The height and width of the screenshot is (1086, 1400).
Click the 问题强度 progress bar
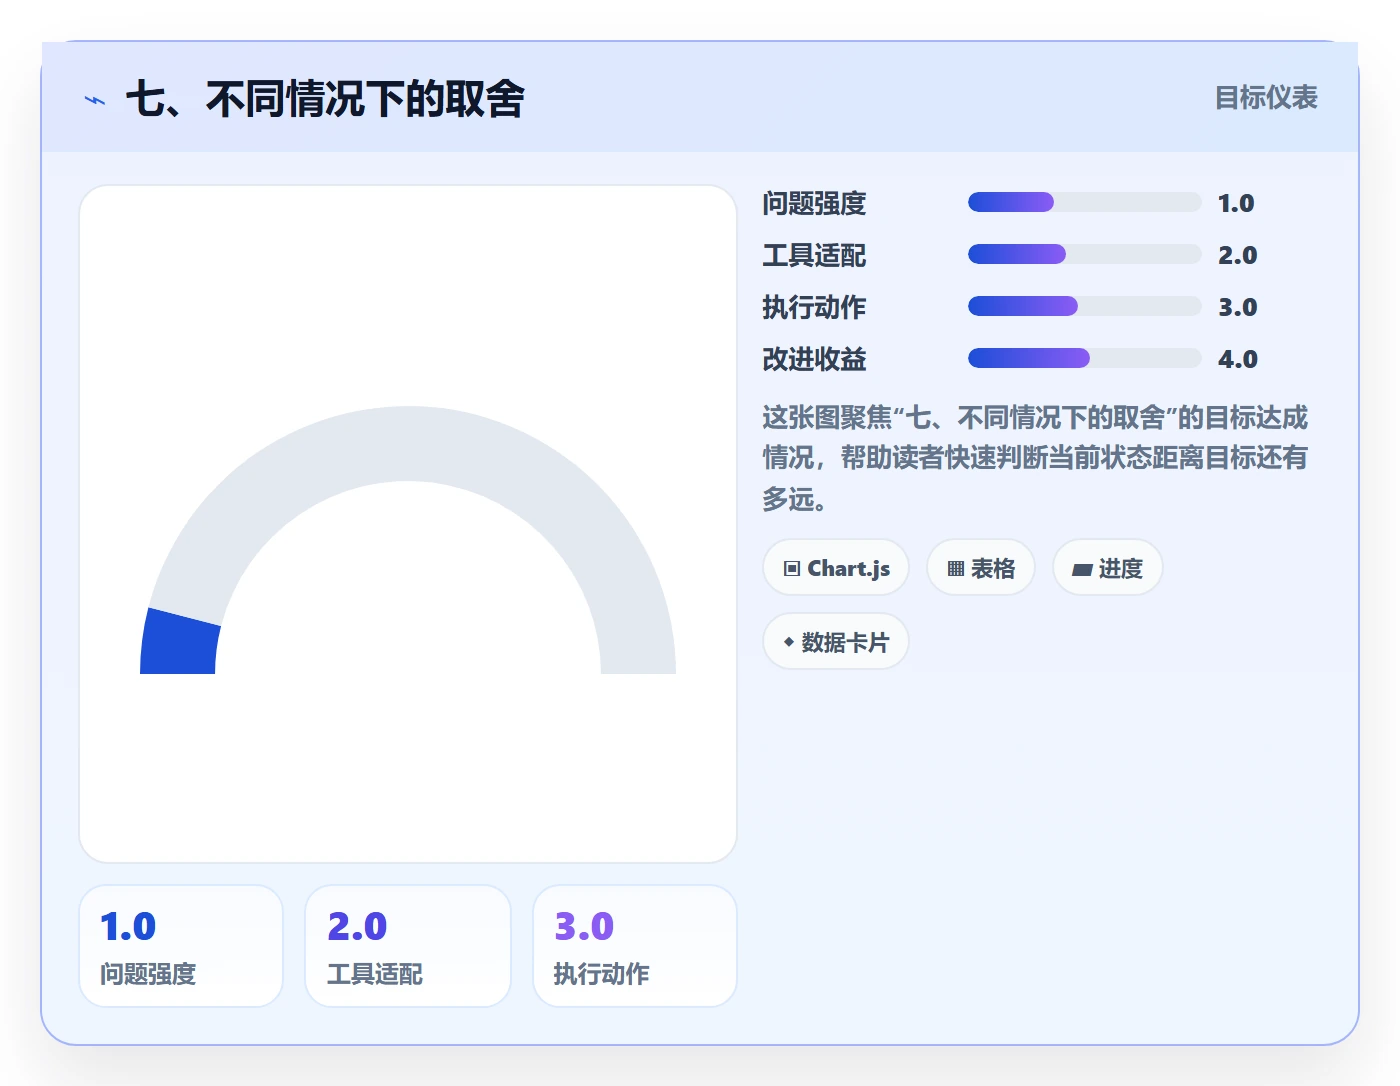pos(1084,202)
